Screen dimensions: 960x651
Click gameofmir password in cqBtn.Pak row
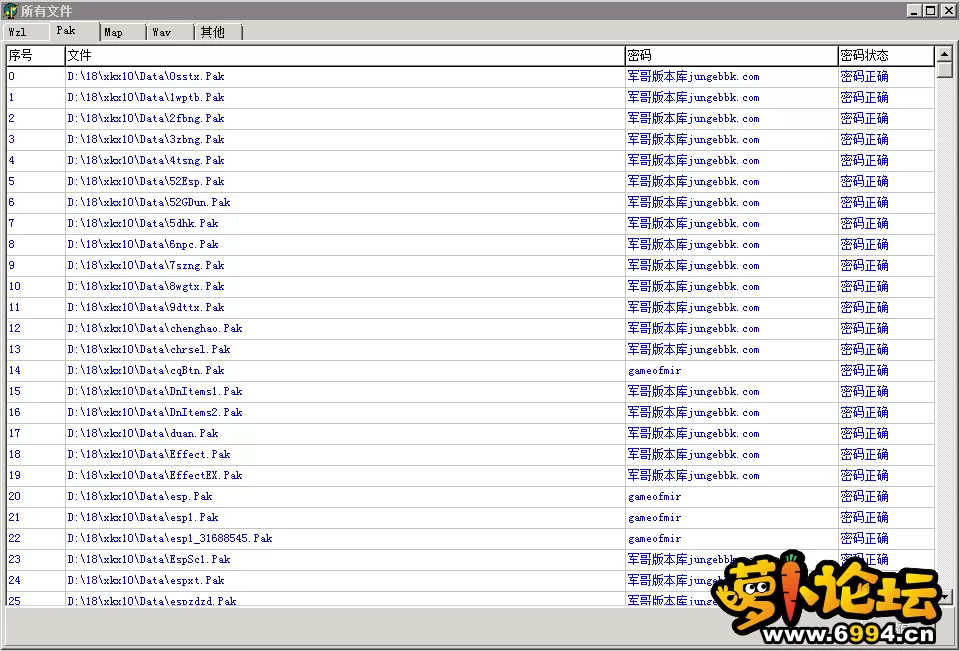click(654, 371)
